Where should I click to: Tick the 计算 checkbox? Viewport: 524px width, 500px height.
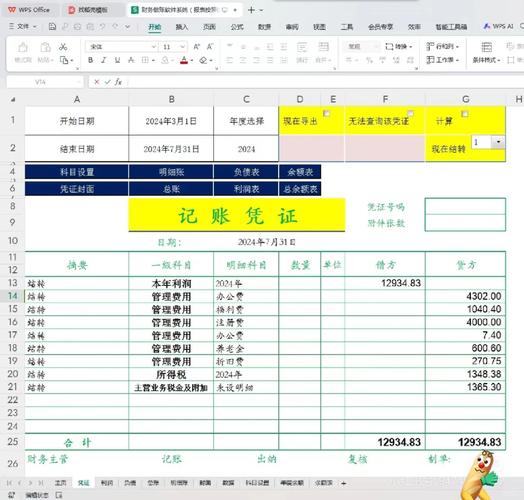point(465,114)
